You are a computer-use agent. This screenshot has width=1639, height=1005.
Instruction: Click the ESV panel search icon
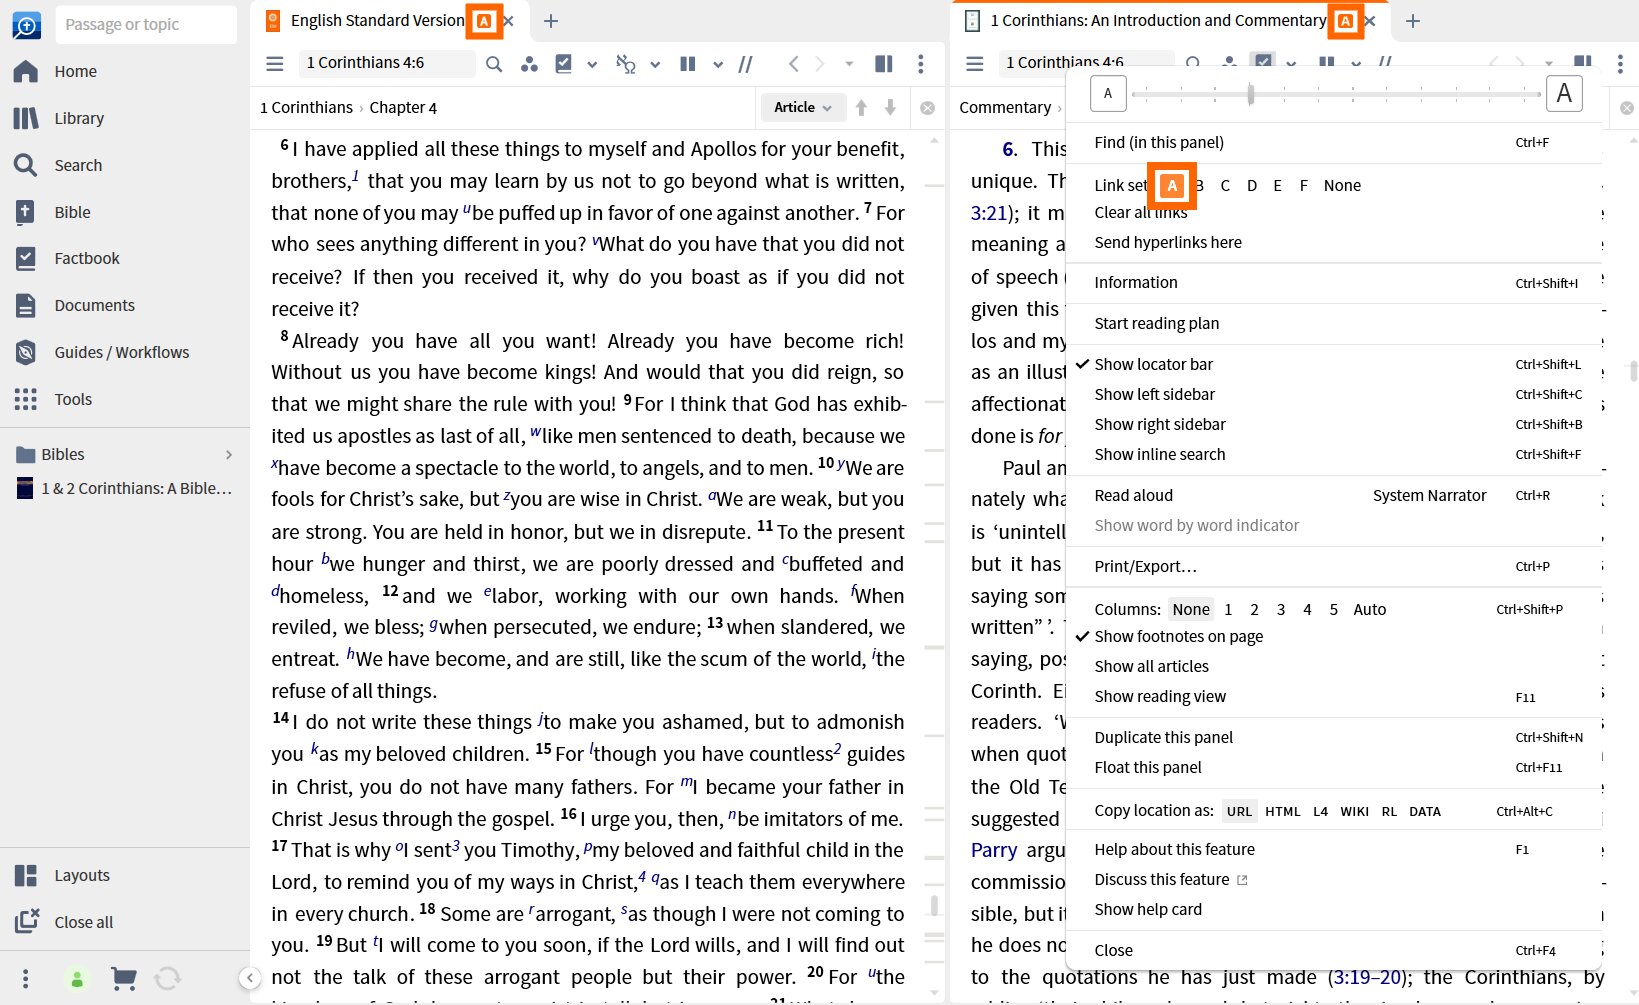pyautogui.click(x=494, y=63)
